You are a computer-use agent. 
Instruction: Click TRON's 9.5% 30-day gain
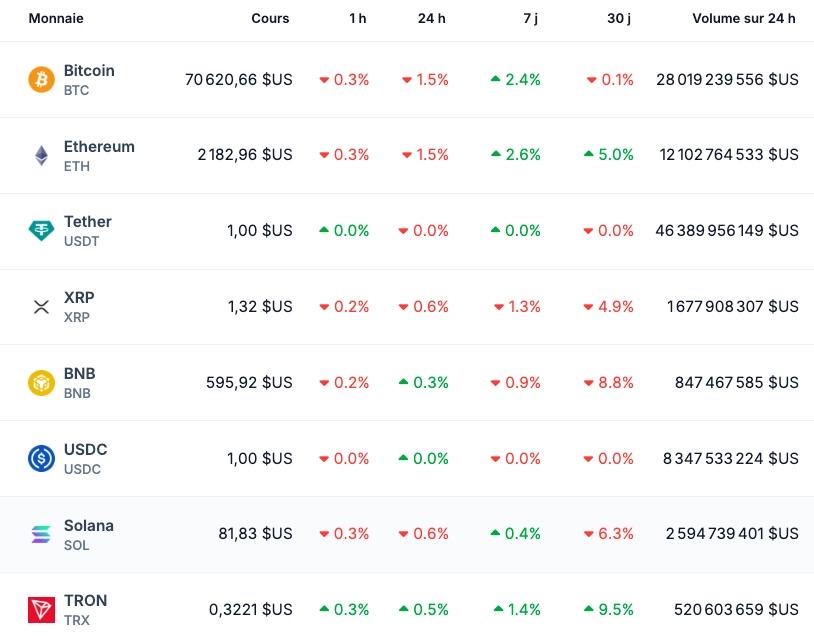pyautogui.click(x=613, y=609)
